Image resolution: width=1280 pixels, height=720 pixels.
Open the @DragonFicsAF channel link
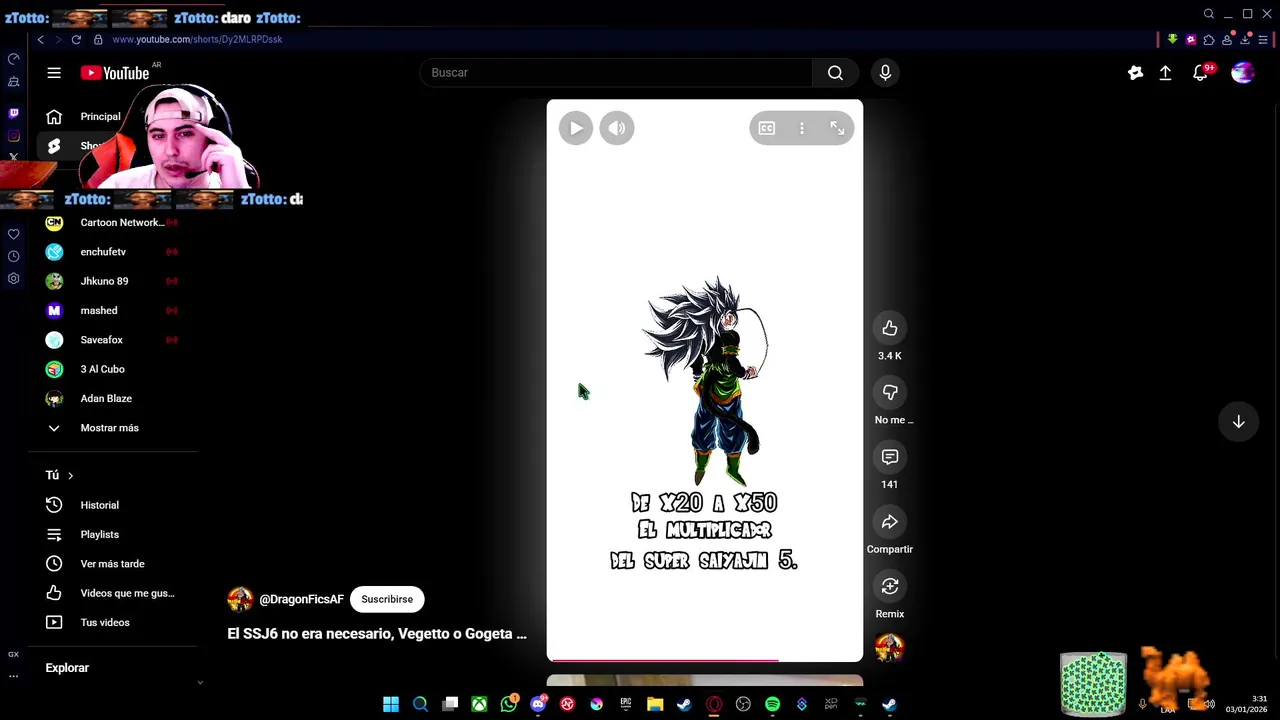[301, 599]
